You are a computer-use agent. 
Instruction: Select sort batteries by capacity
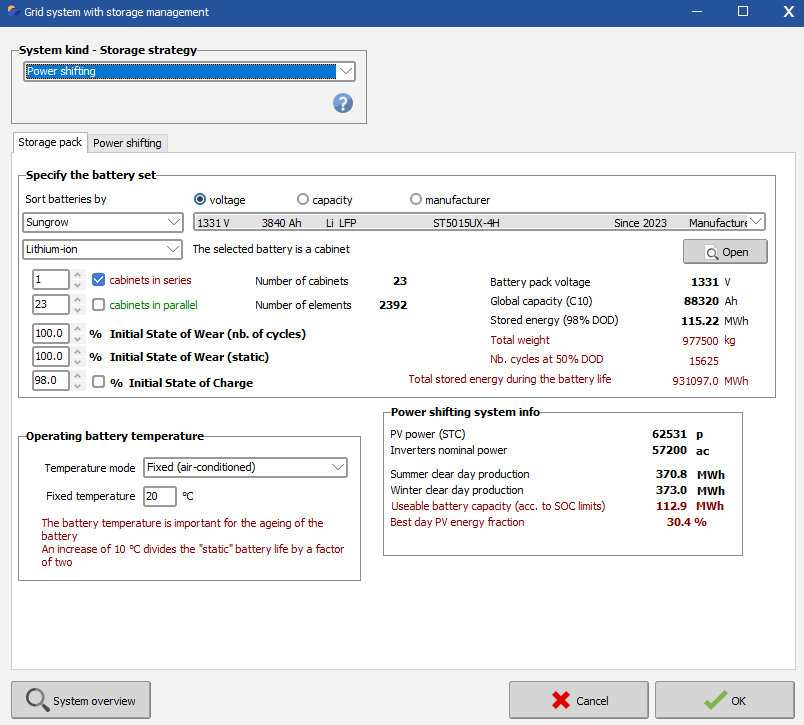point(303,200)
